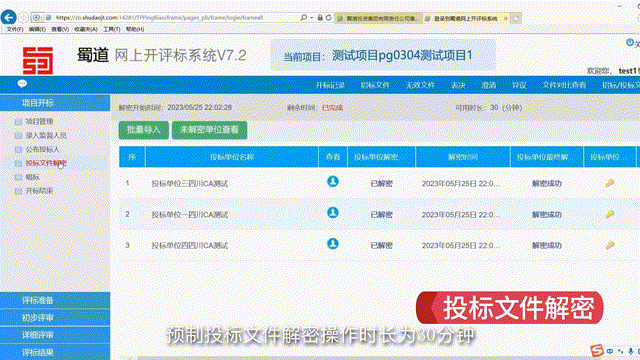Click the red 蜀道 logo
Image resolution: width=640 pixels, height=360 pixels.
pyautogui.click(x=38, y=60)
